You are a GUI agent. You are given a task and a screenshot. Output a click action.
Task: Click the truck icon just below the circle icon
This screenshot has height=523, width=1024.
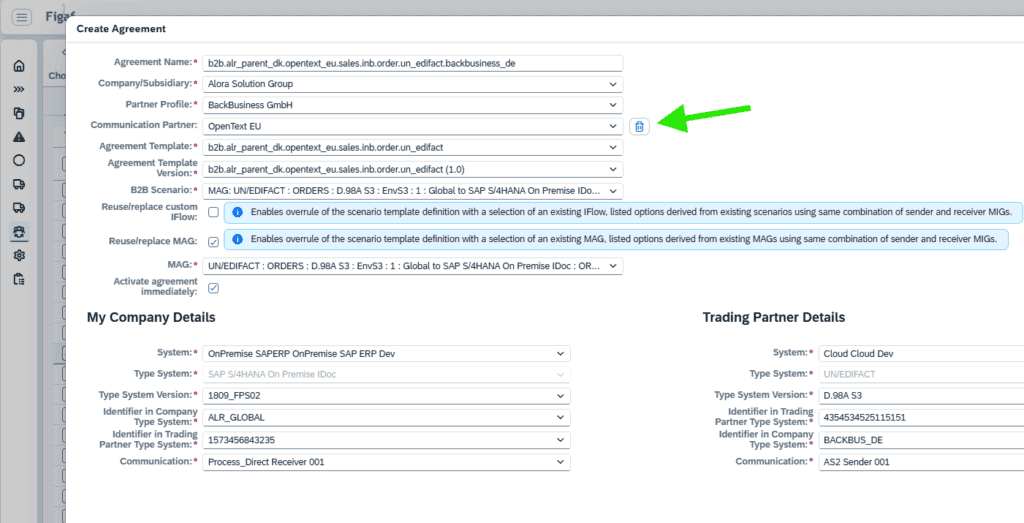19,184
